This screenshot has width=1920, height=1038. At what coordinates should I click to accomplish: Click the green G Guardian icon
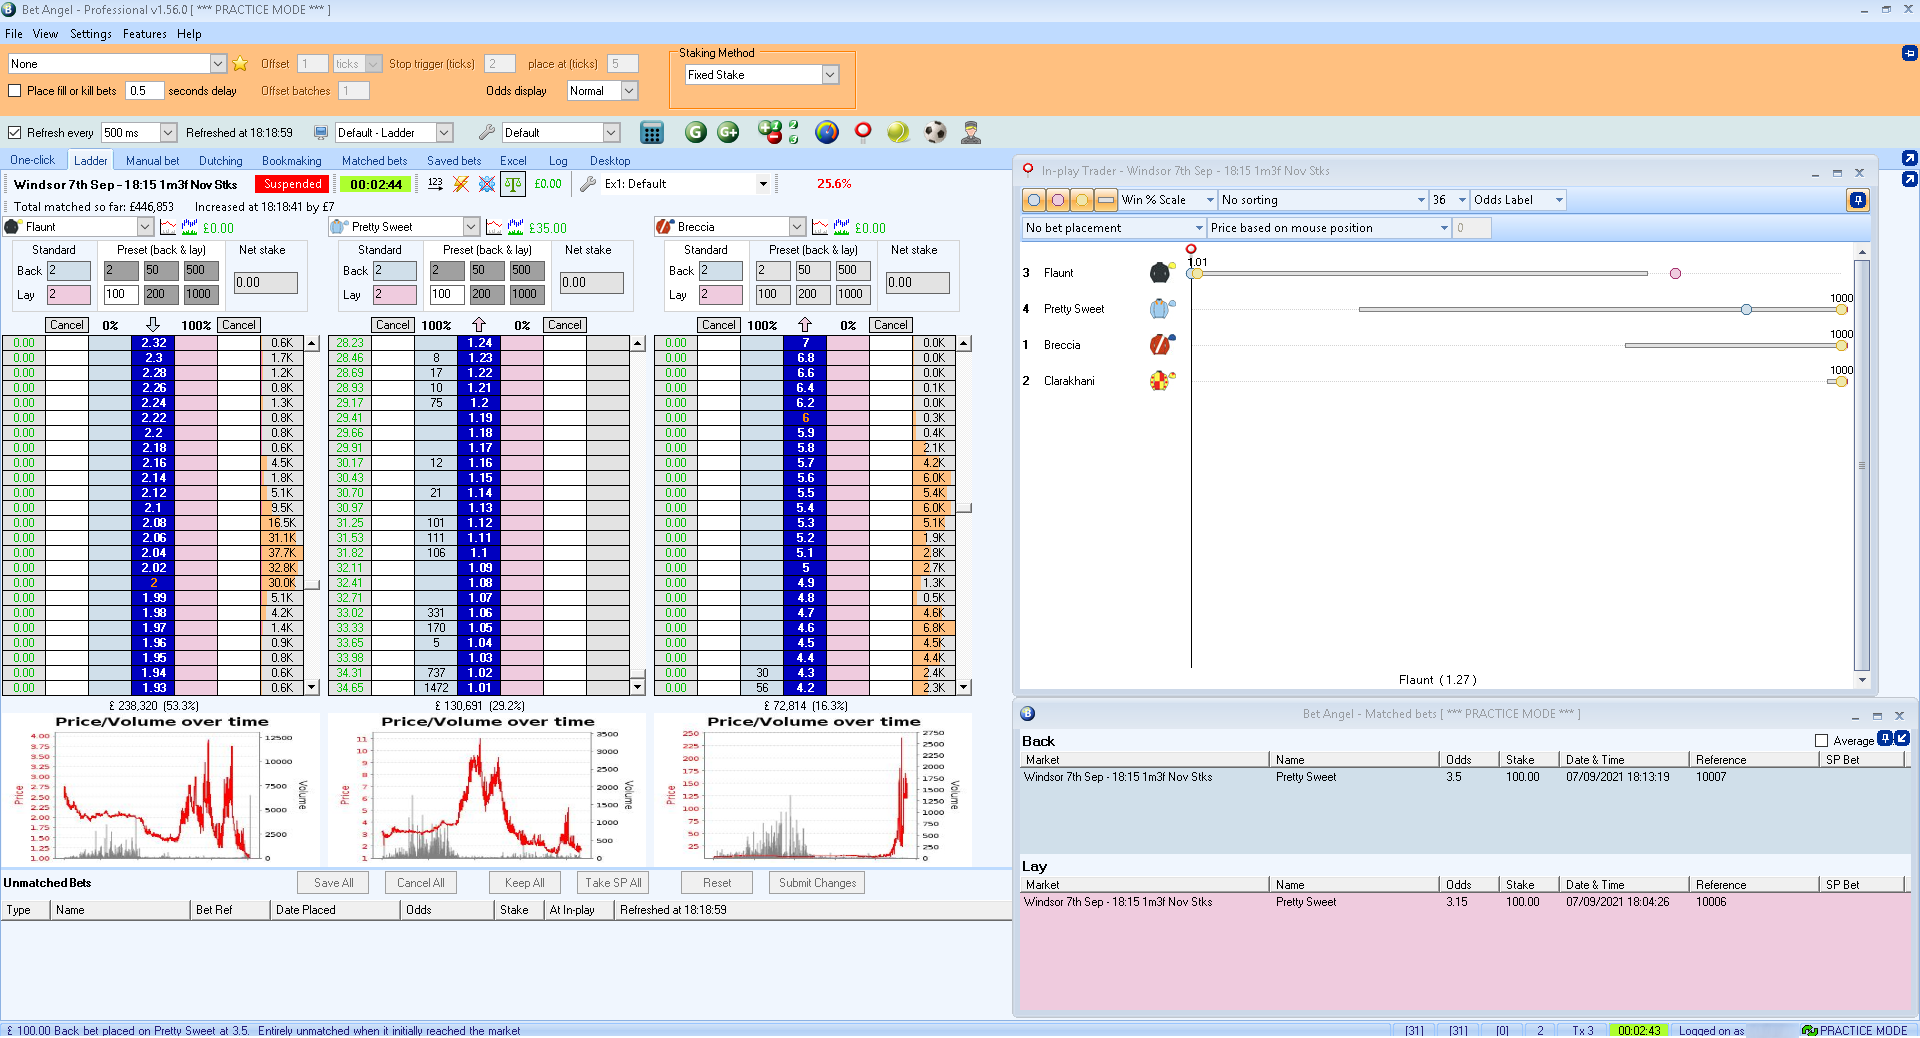click(696, 132)
